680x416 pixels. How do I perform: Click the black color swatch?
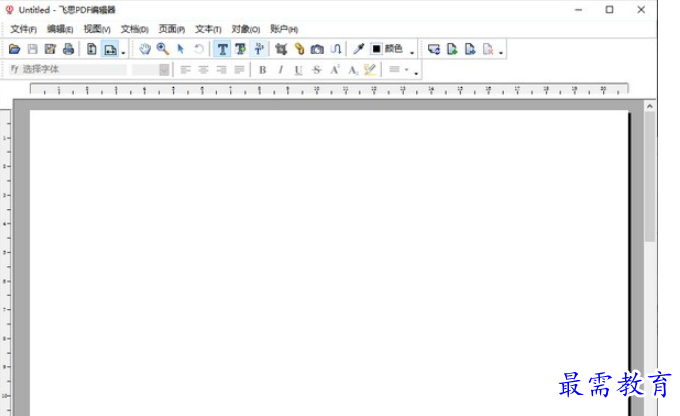376,49
